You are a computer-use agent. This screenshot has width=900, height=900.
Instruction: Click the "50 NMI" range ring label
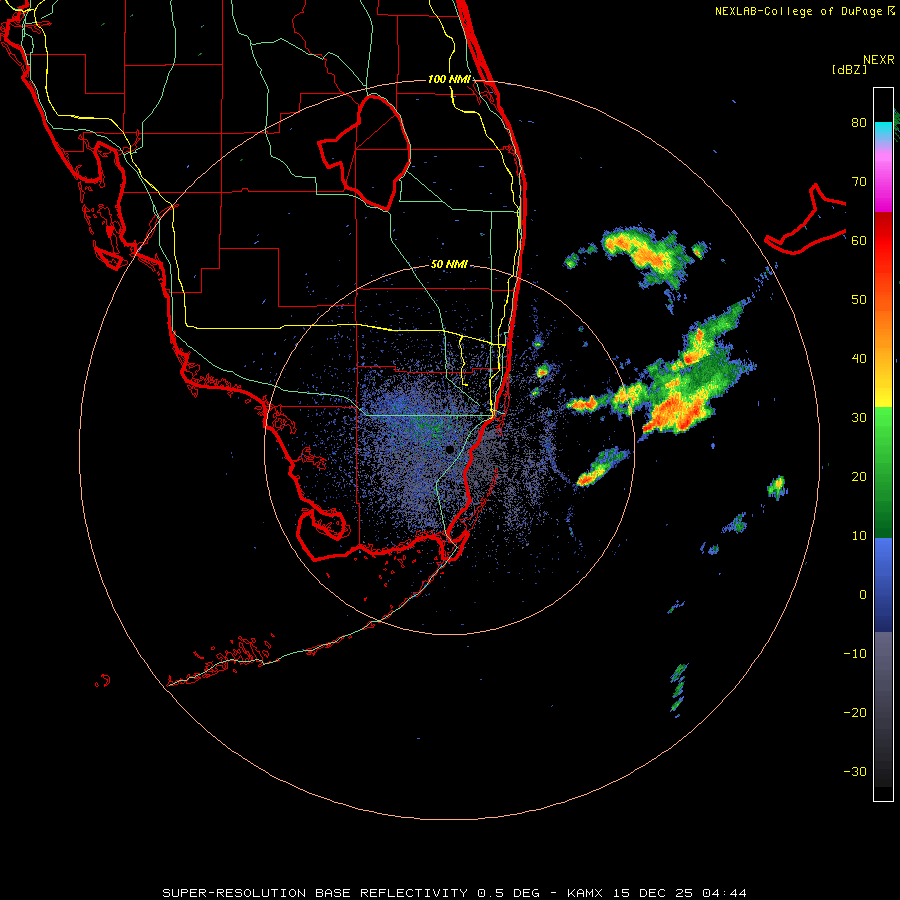pyautogui.click(x=449, y=265)
